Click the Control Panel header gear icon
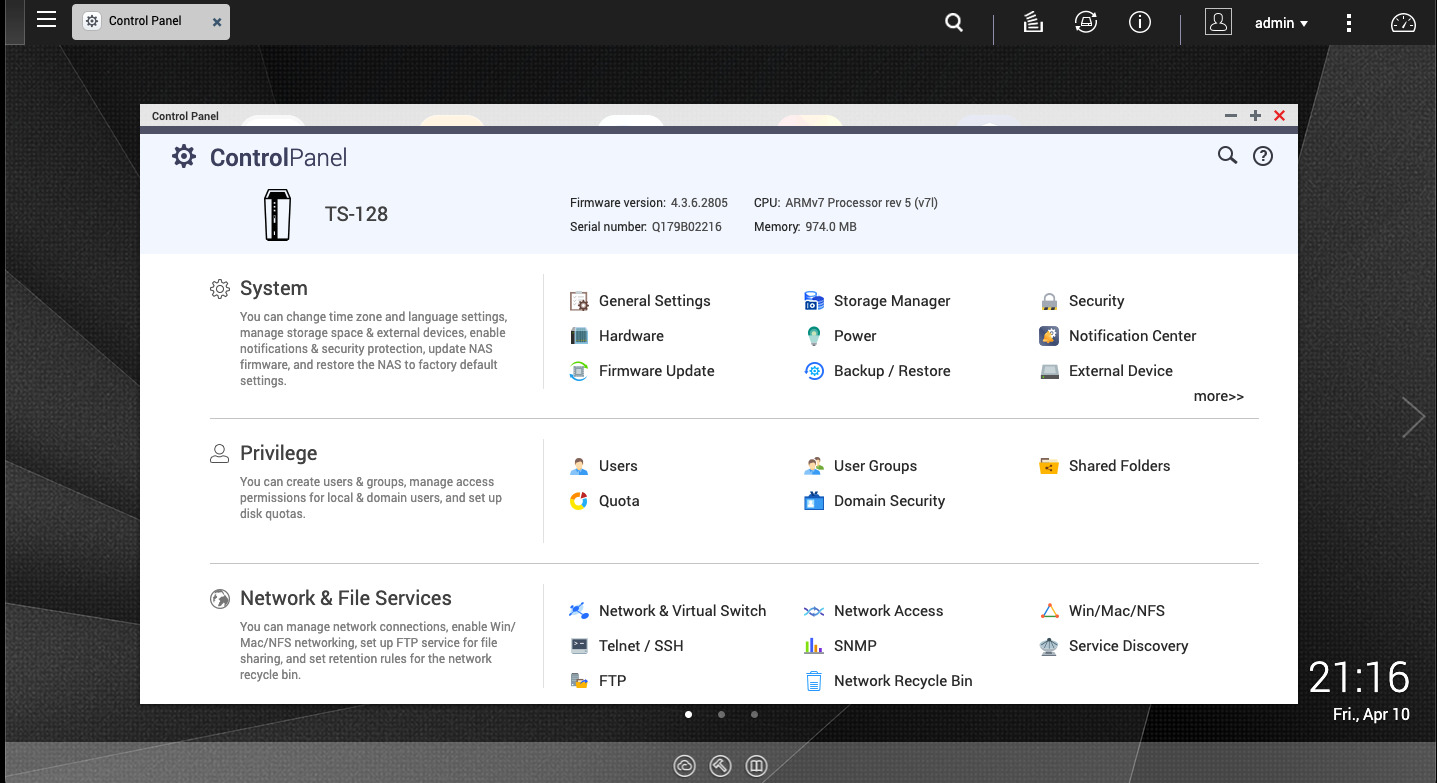 184,156
